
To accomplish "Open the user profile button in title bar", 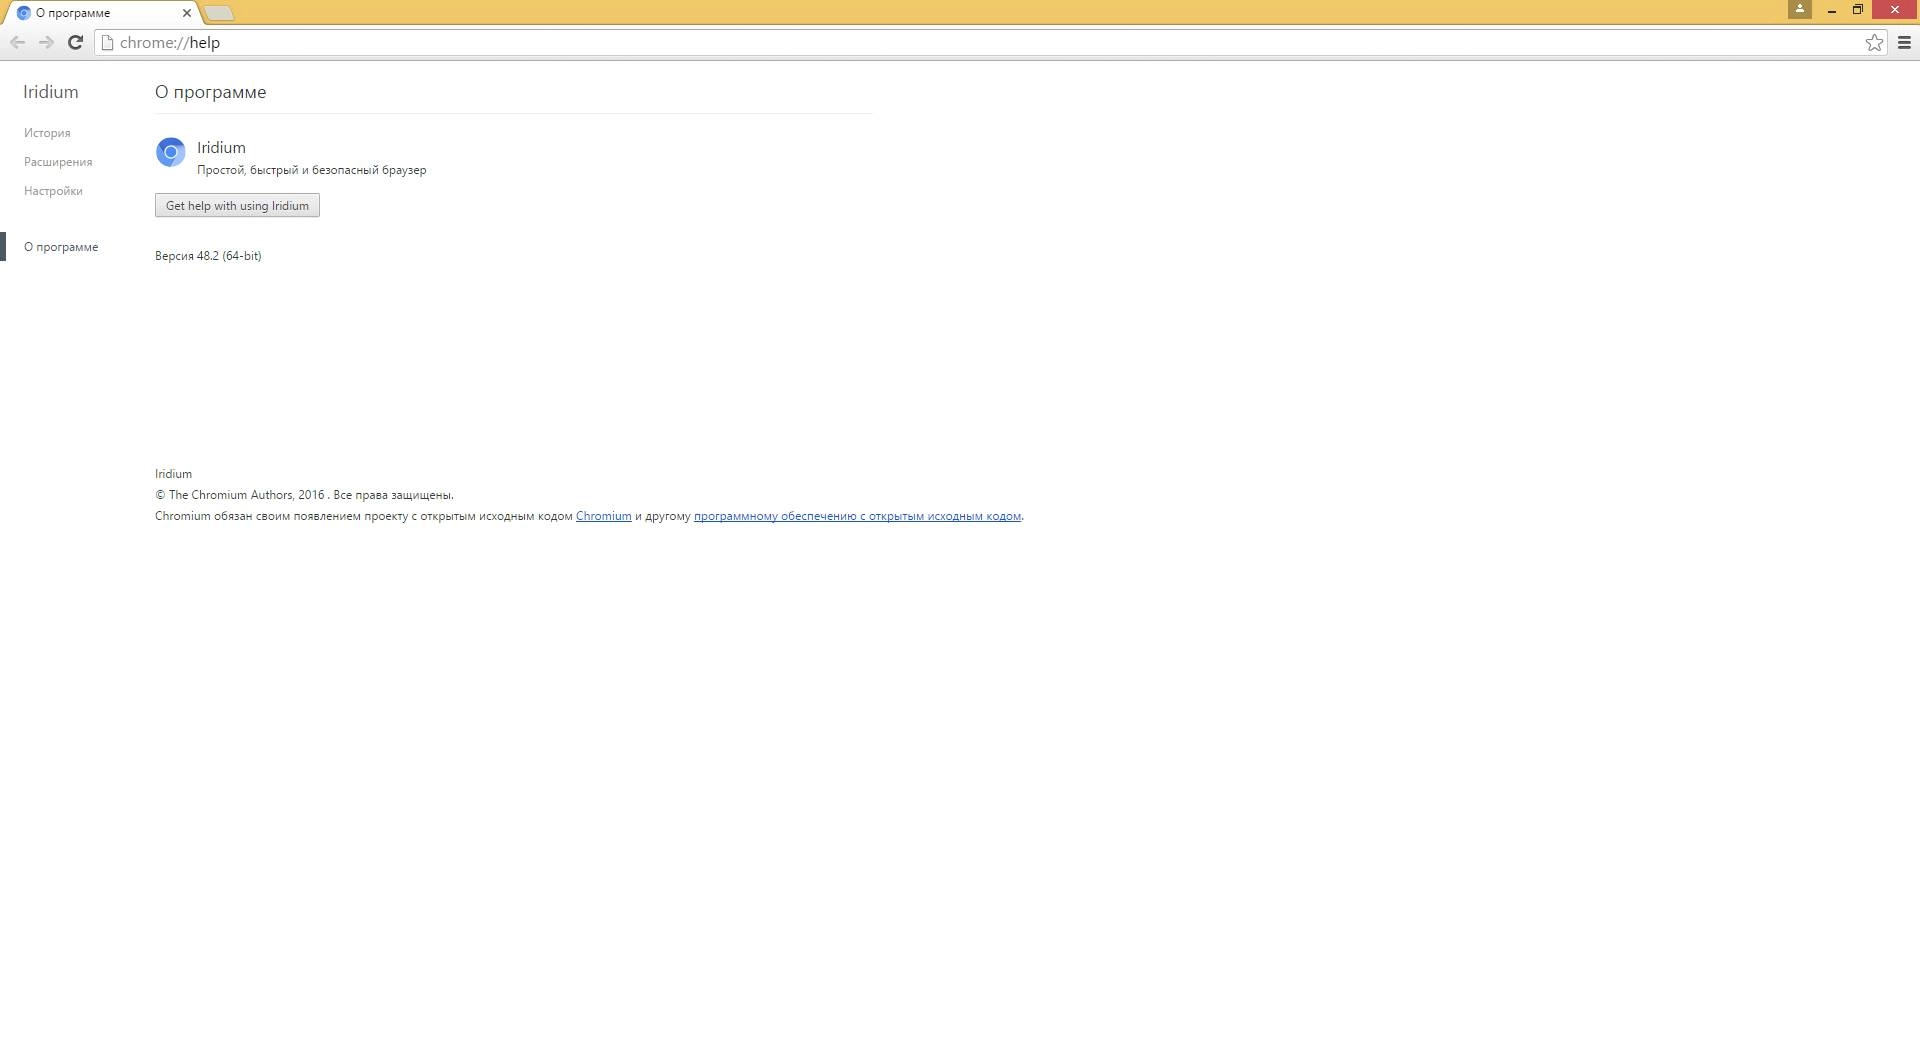I will click(1799, 9).
